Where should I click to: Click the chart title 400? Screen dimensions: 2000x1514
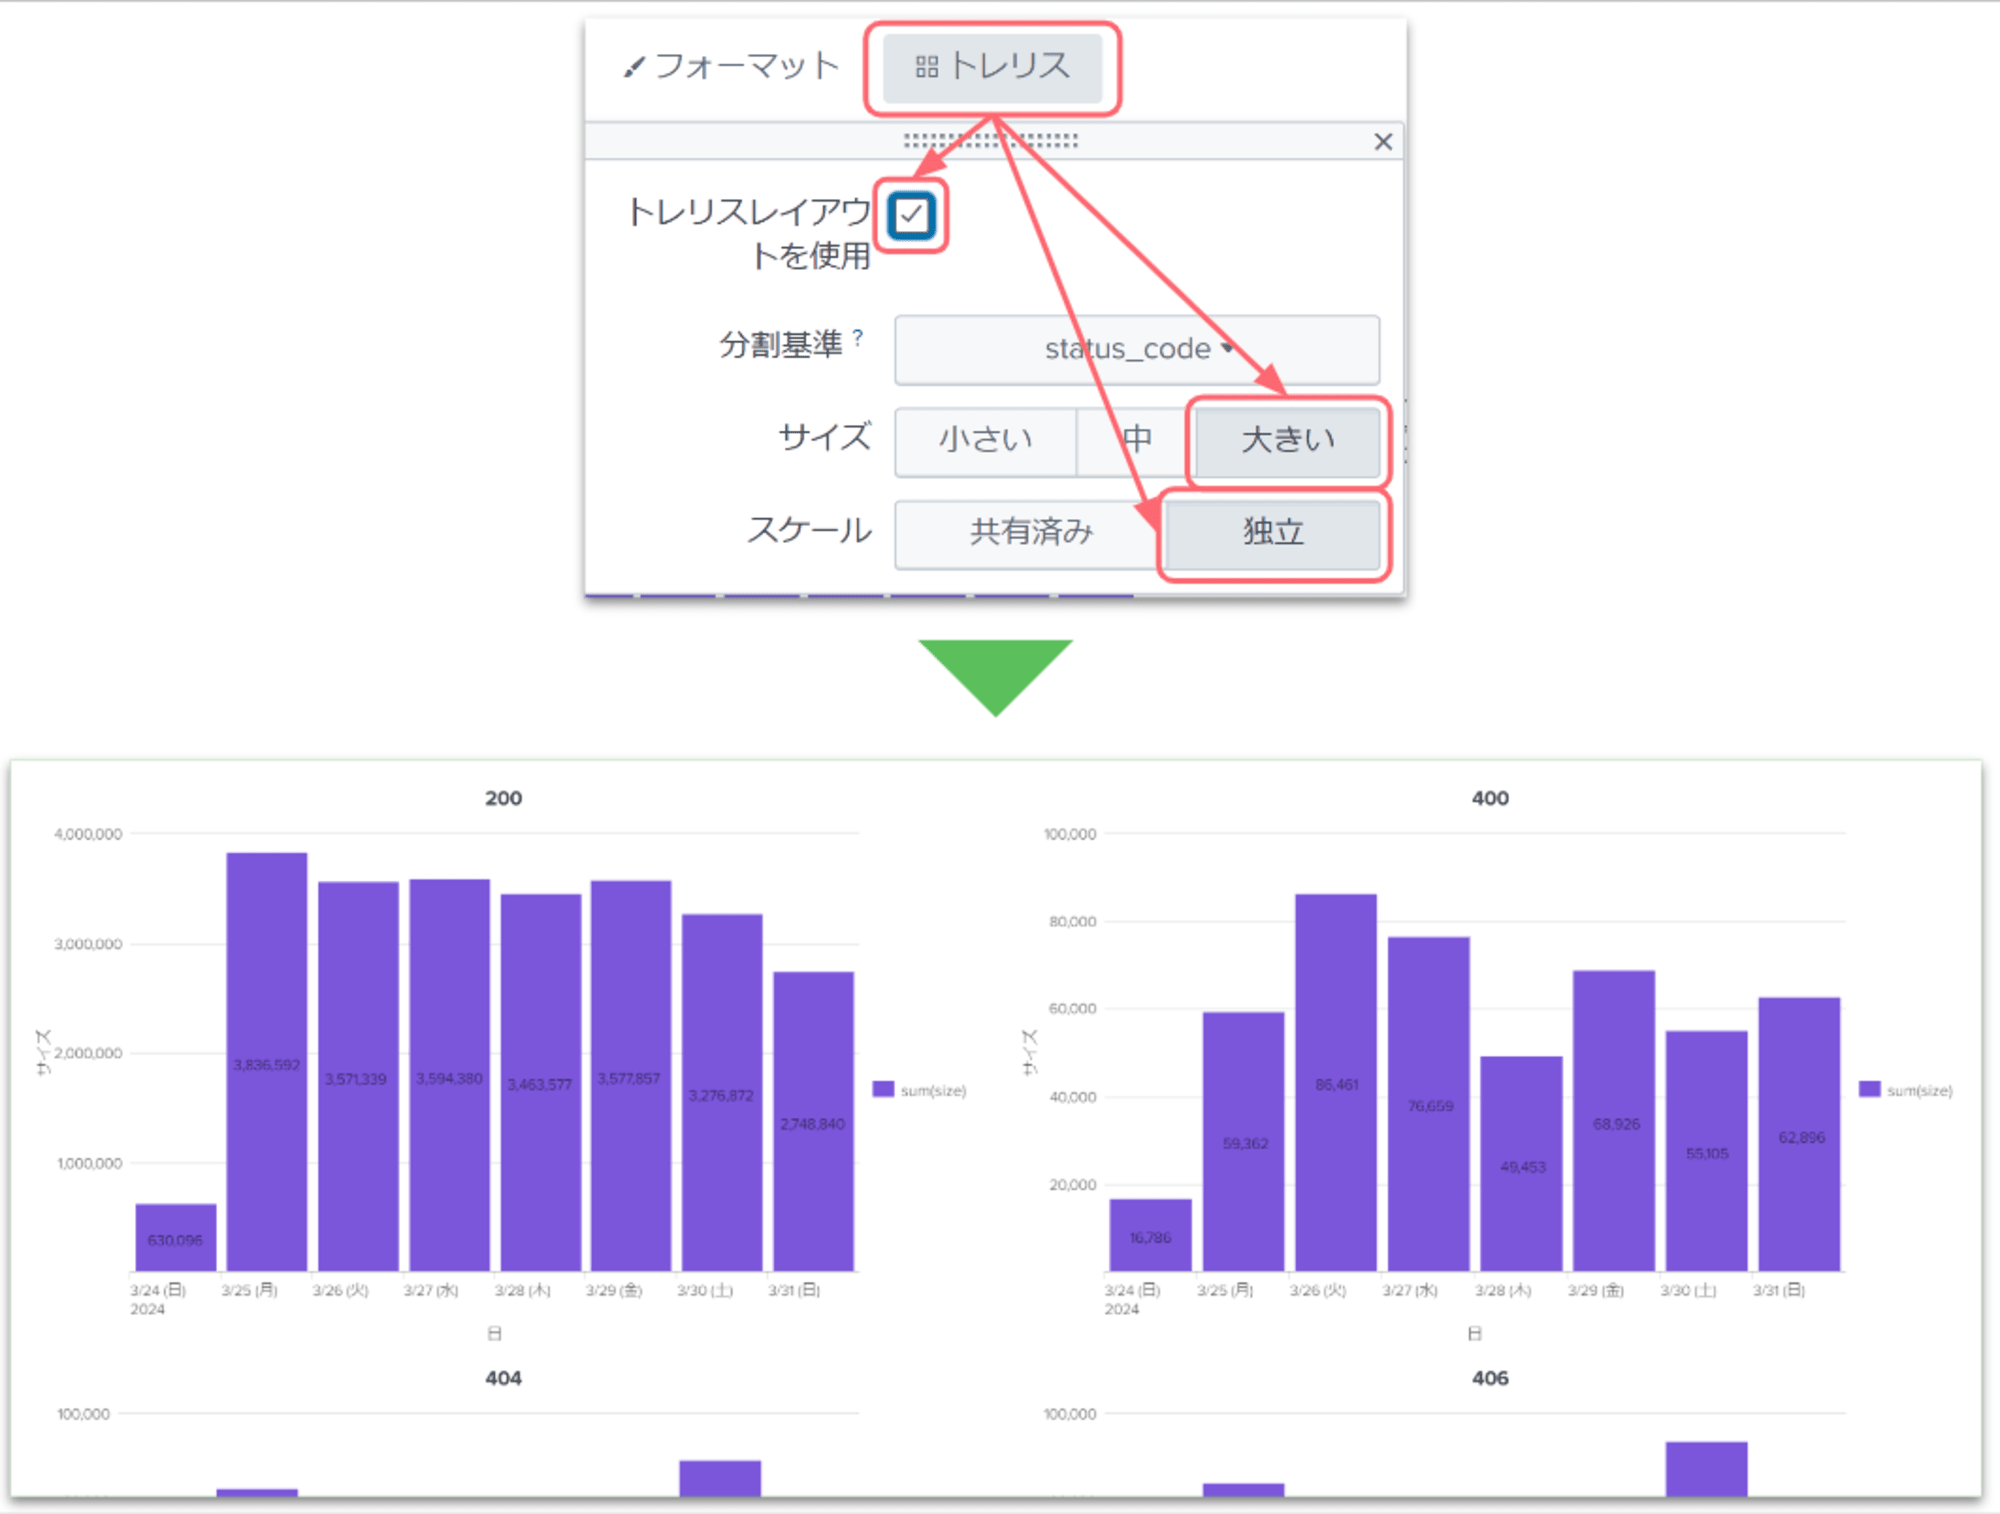[x=1490, y=798]
